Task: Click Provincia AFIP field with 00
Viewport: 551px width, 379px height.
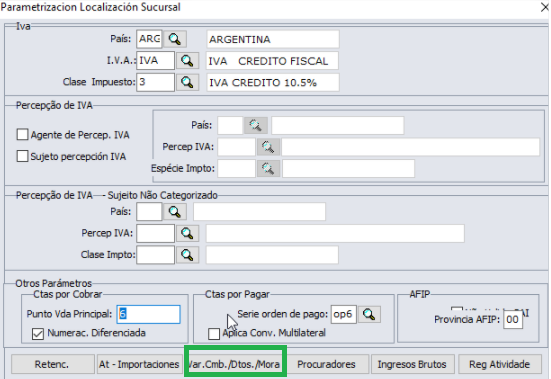Action: pos(513,320)
